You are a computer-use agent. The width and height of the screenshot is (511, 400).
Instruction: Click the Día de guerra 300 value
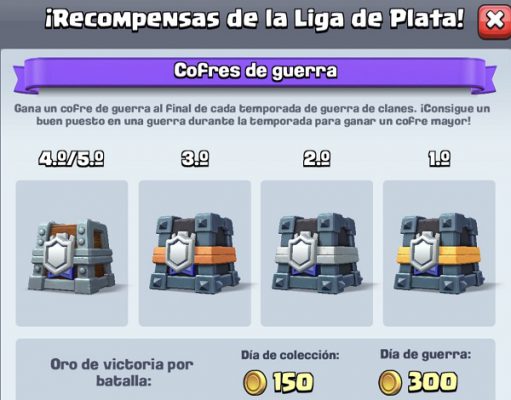pos(433,382)
